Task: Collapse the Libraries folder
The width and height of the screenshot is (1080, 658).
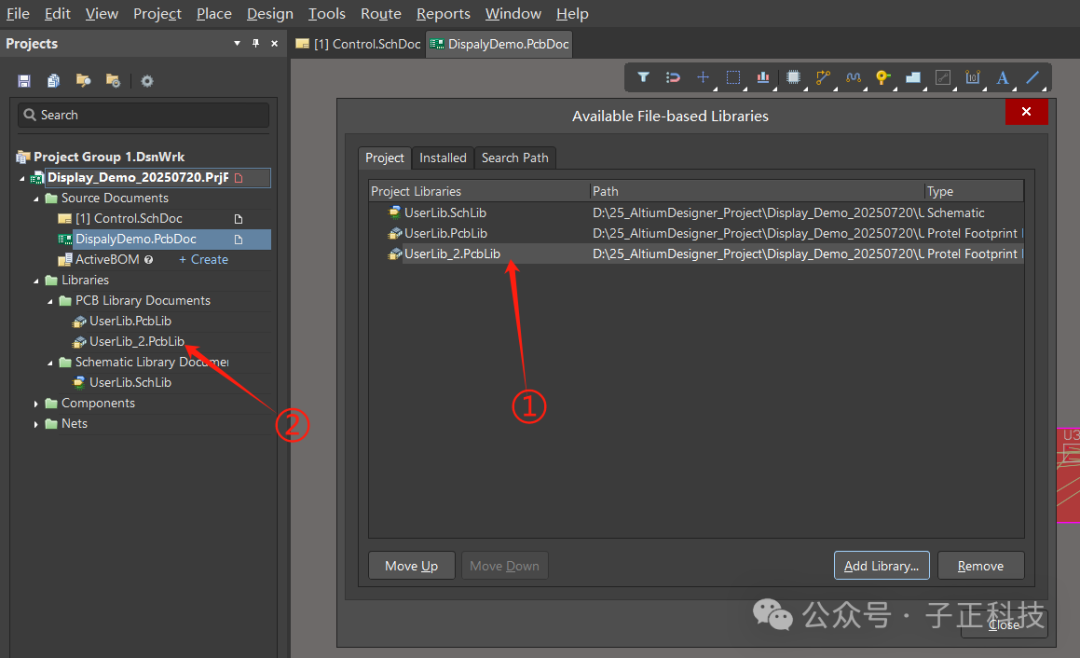Action: coord(36,280)
